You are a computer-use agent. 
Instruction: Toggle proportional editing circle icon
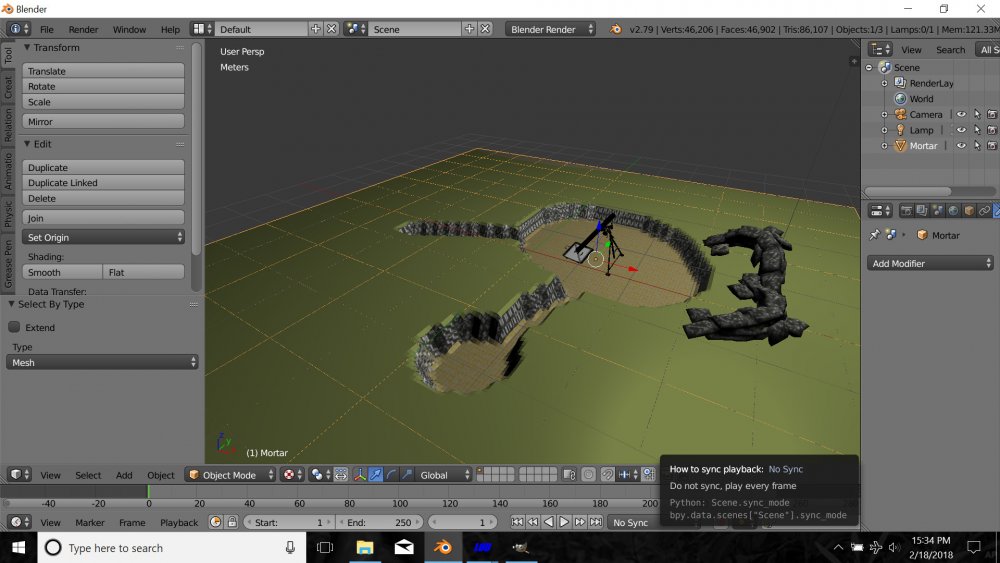pyautogui.click(x=589, y=474)
